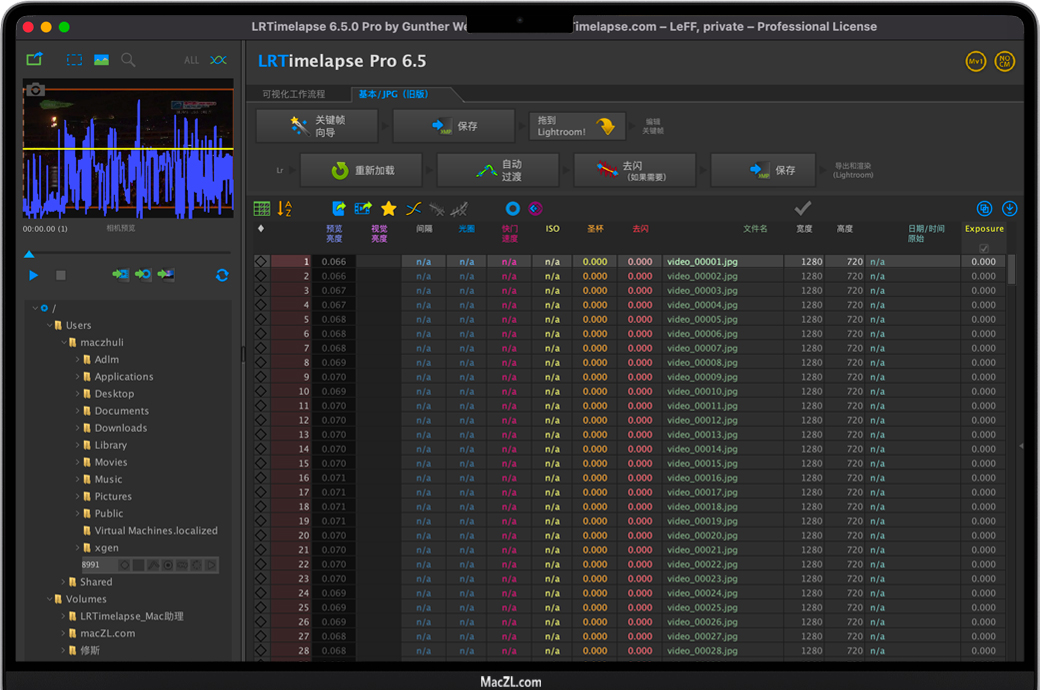
Task: Click the blue dashed selection rectangle icon
Action: [x=74, y=60]
